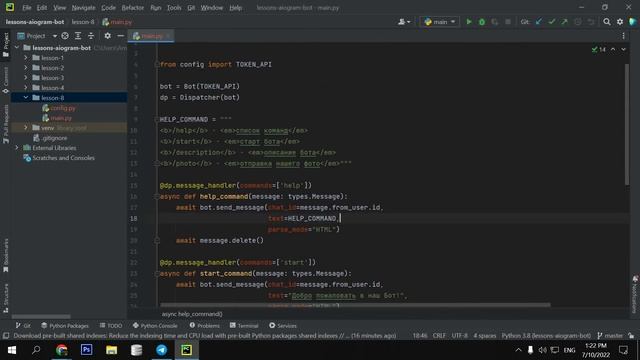The width and height of the screenshot is (640, 360).
Task: Update project from Git
Action: pos(539,22)
